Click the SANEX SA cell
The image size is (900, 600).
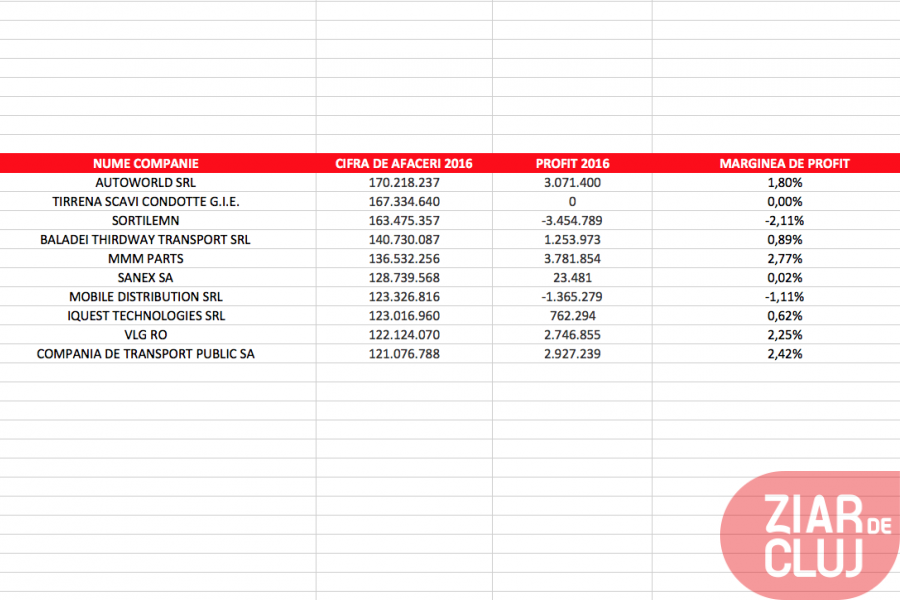tap(146, 278)
